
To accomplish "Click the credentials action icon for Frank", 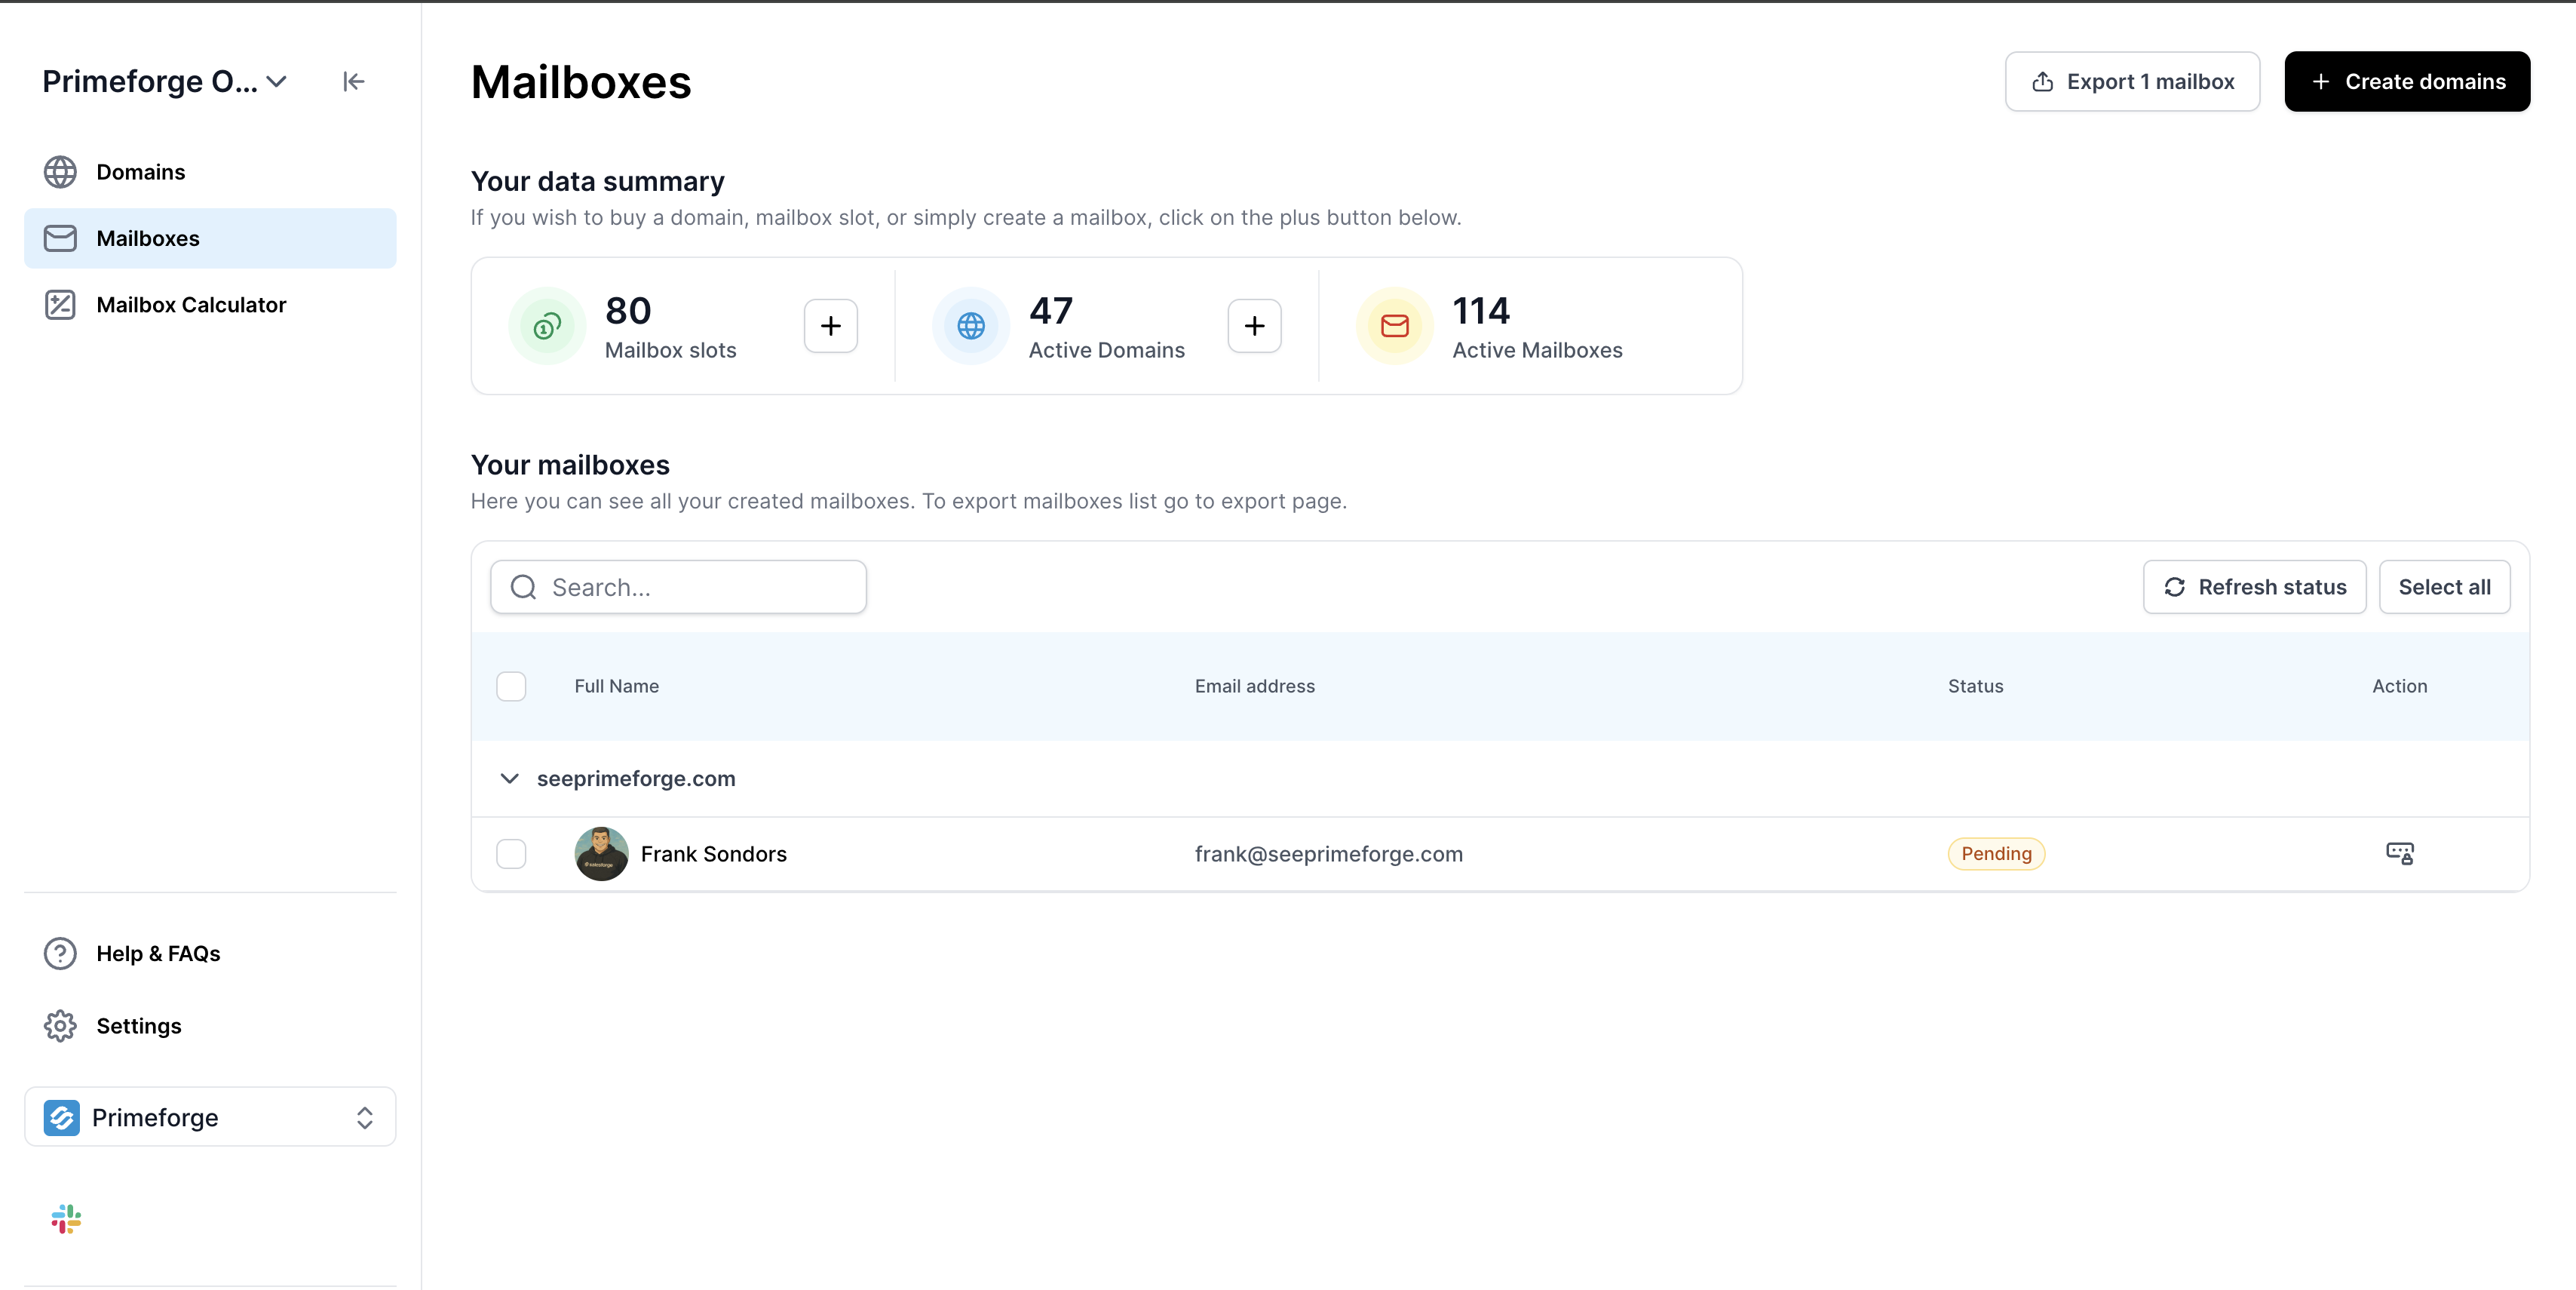I will coord(2399,854).
